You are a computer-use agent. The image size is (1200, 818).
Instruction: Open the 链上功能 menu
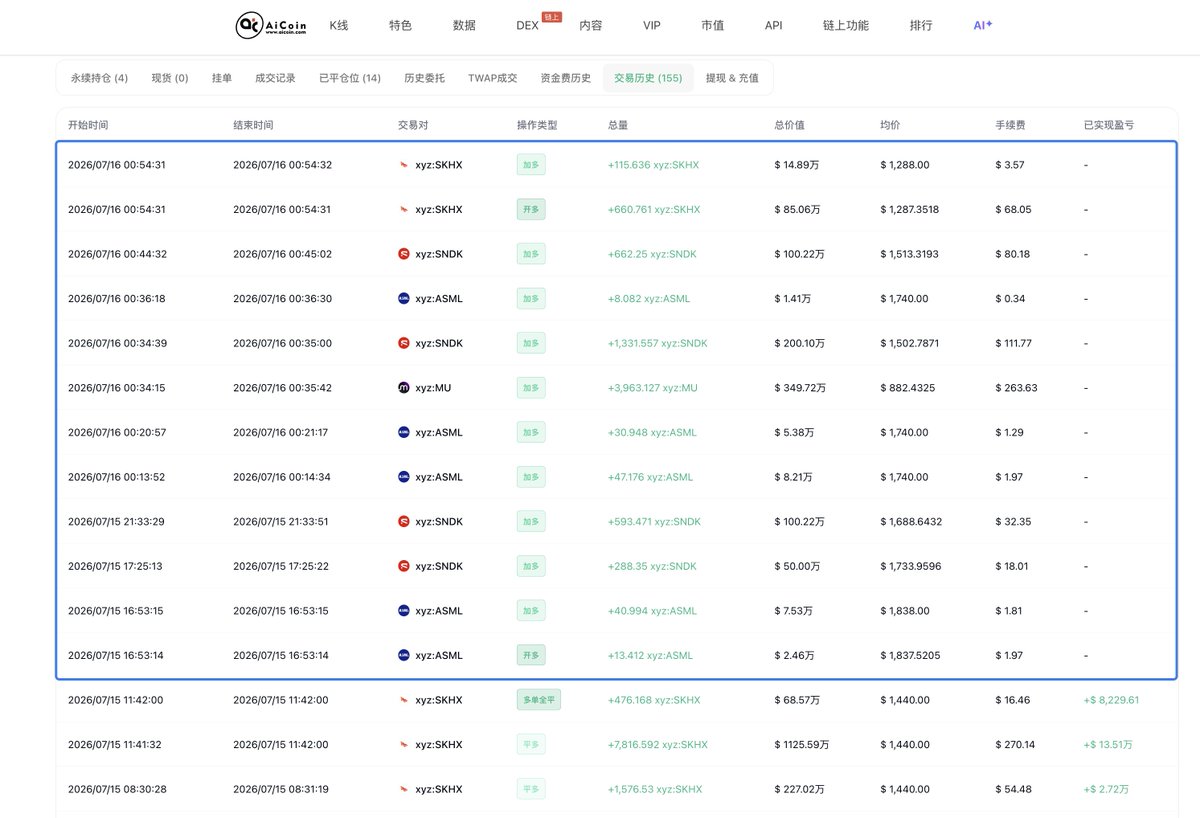pyautogui.click(x=846, y=25)
